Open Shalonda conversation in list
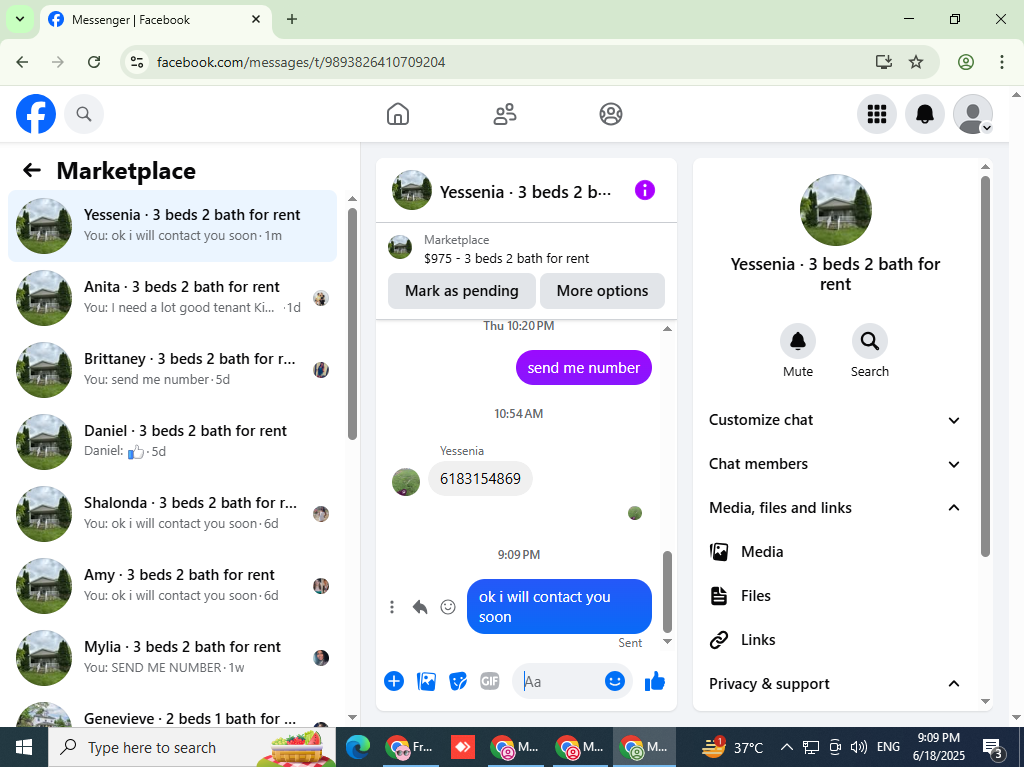The width and height of the screenshot is (1024, 767). click(x=172, y=514)
